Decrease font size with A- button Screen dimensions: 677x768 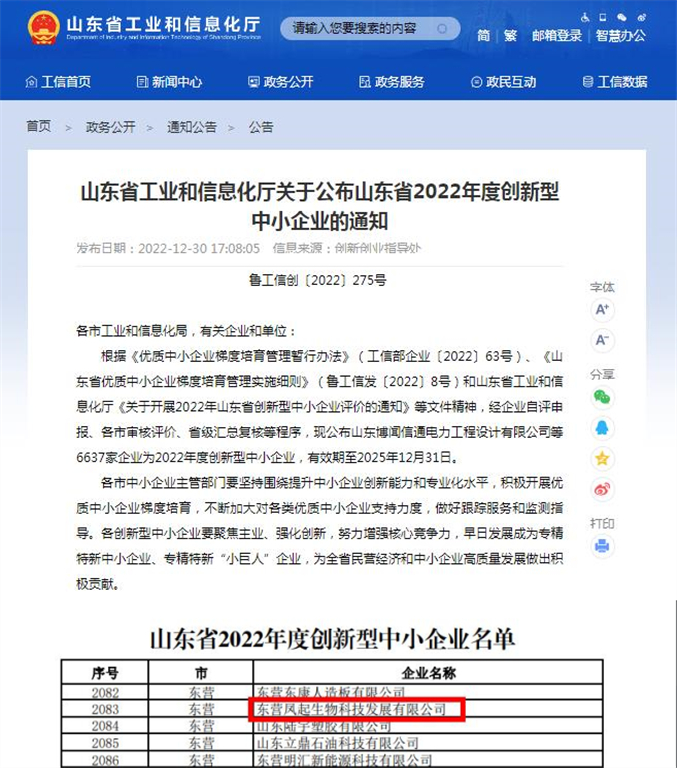pyautogui.click(x=602, y=340)
